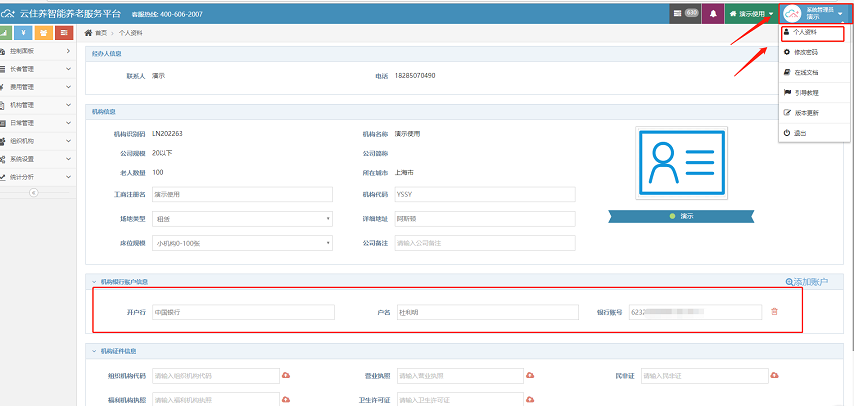Click the blue yuan quick-access button
Image resolution: width=854 pixels, height=406 pixels.
click(25, 33)
